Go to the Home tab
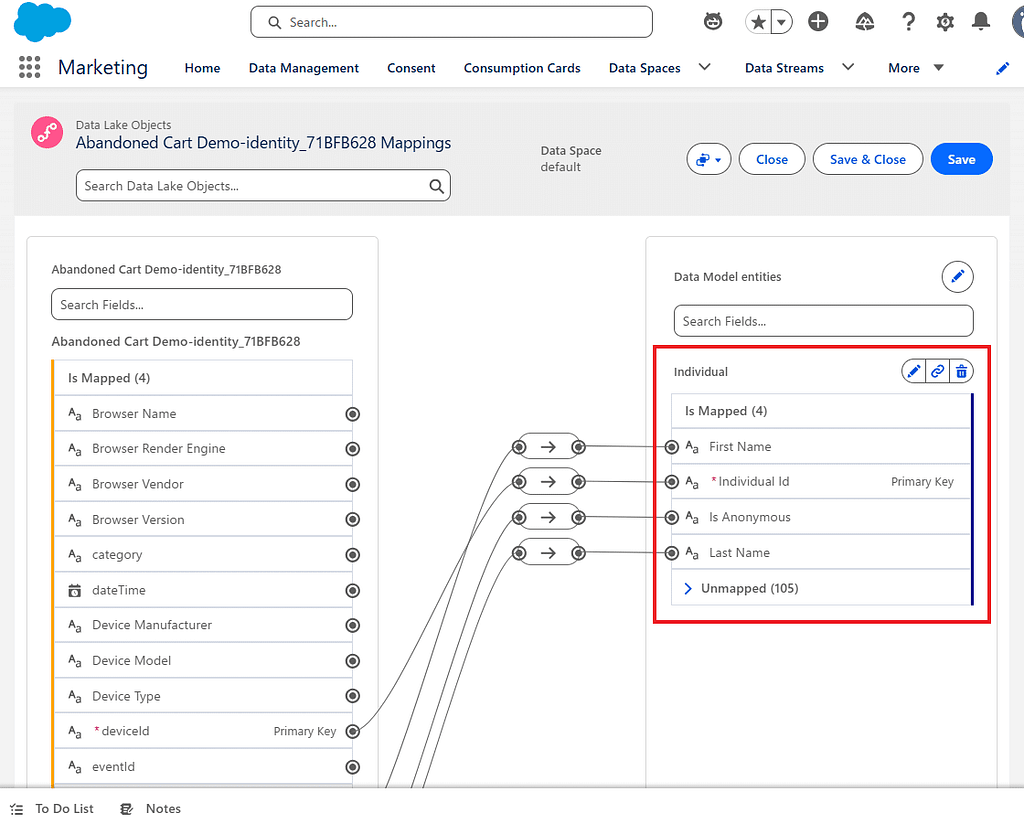Viewport: 1024px width, 826px height. coord(202,68)
